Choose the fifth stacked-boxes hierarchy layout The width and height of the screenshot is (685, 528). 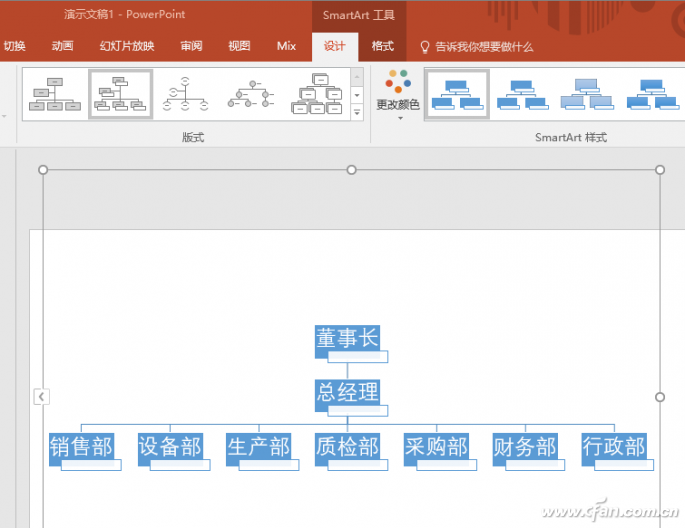316,94
